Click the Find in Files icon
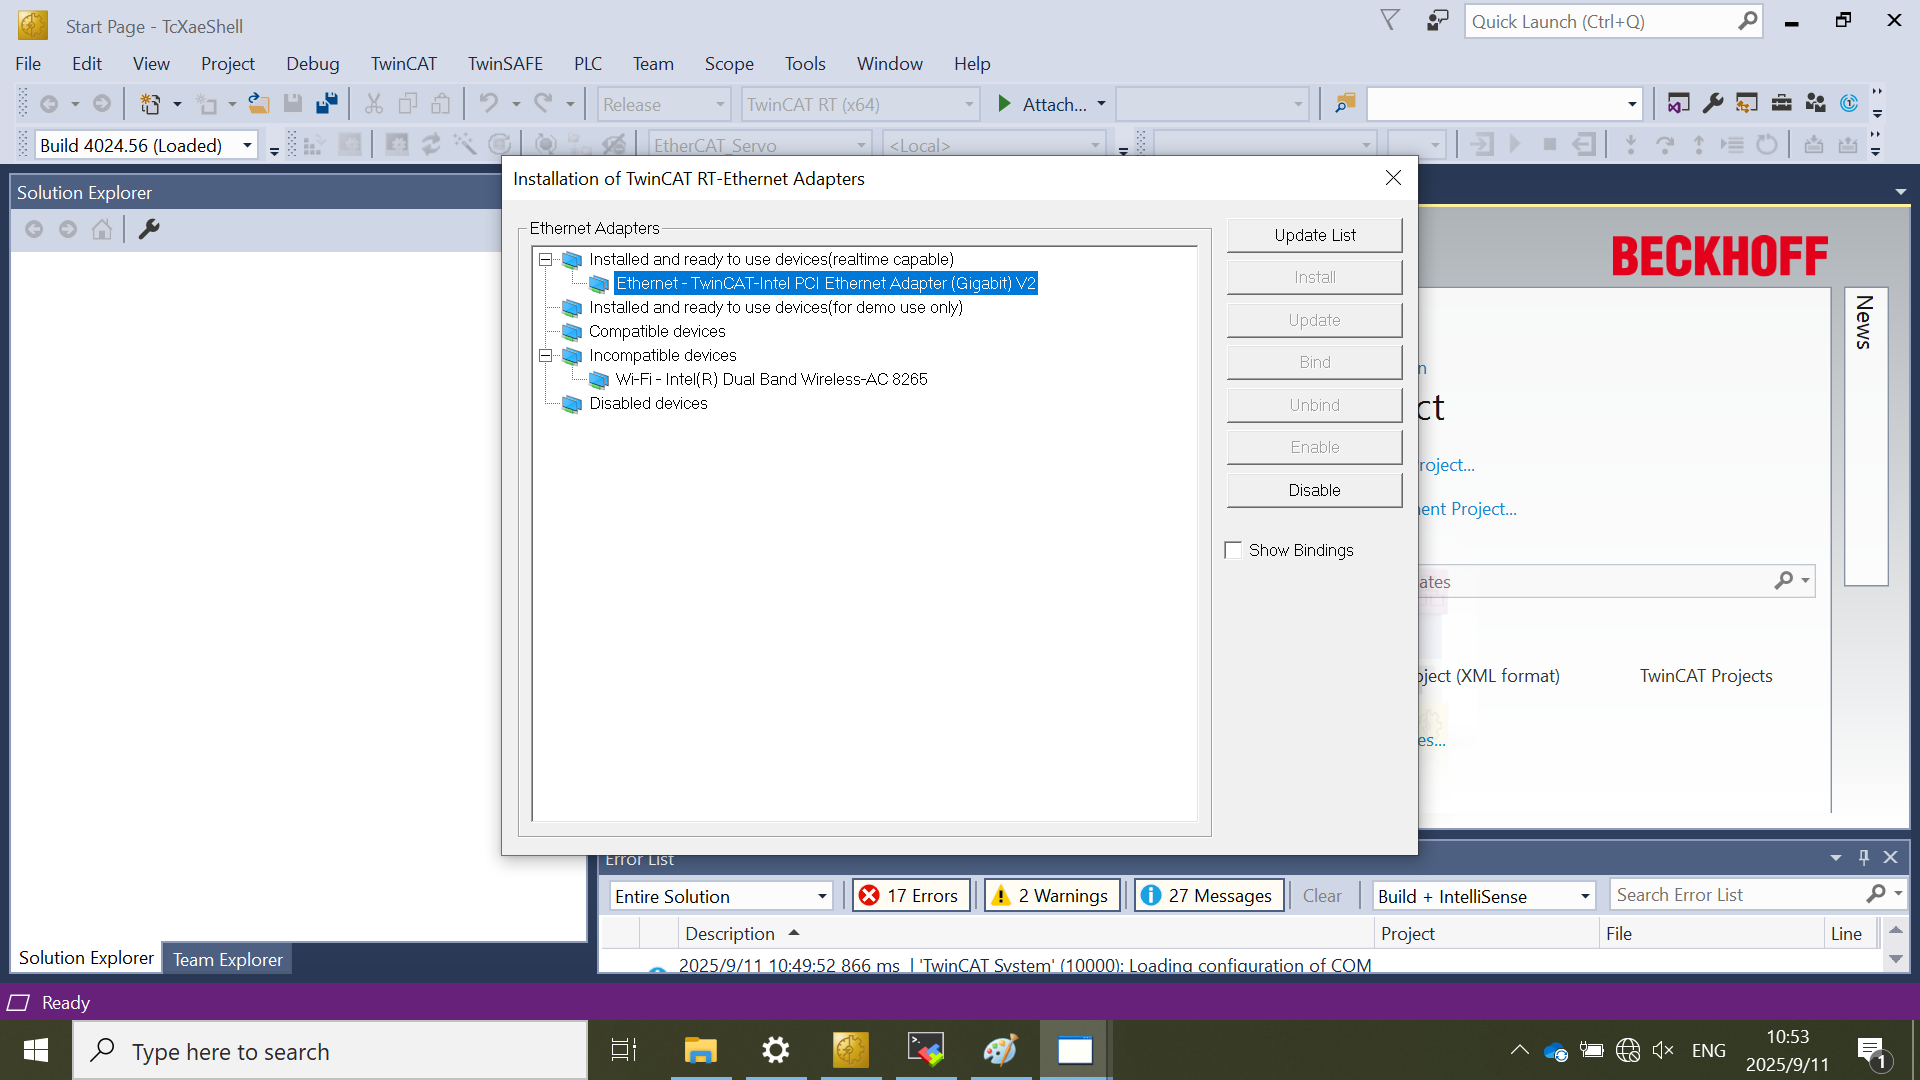Viewport: 1920px width, 1080px height. [x=1345, y=104]
